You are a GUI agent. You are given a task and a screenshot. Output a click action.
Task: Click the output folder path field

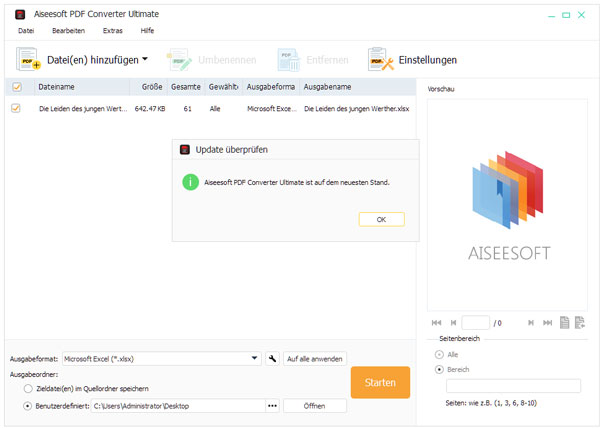178,406
